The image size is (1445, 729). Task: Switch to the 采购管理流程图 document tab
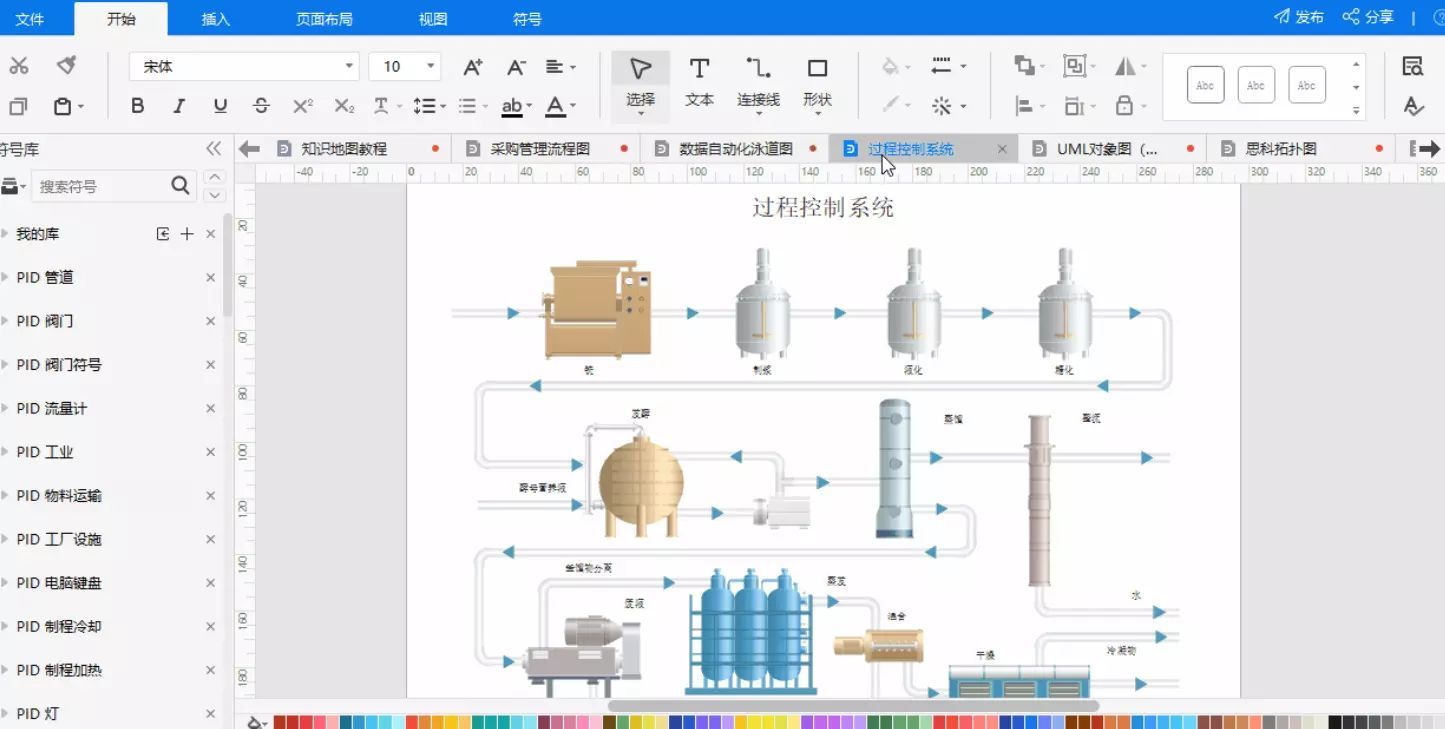click(540, 149)
